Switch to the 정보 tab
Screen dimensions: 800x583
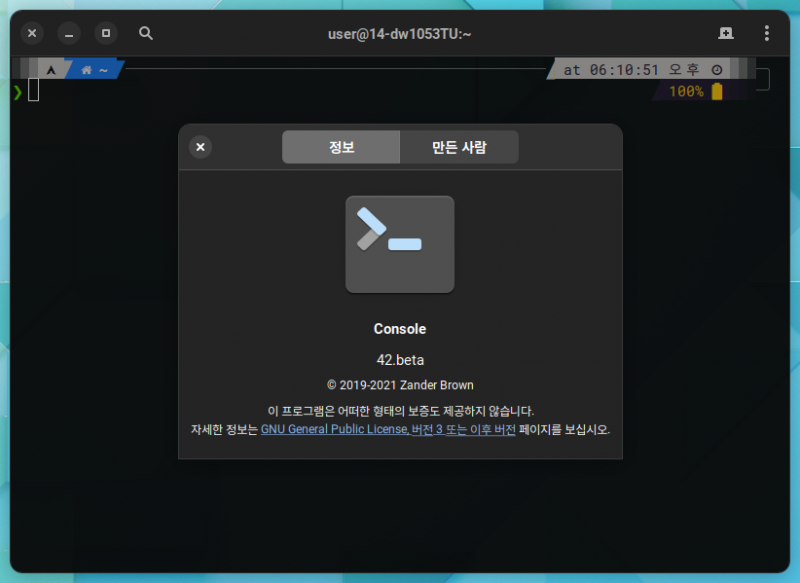coord(341,147)
